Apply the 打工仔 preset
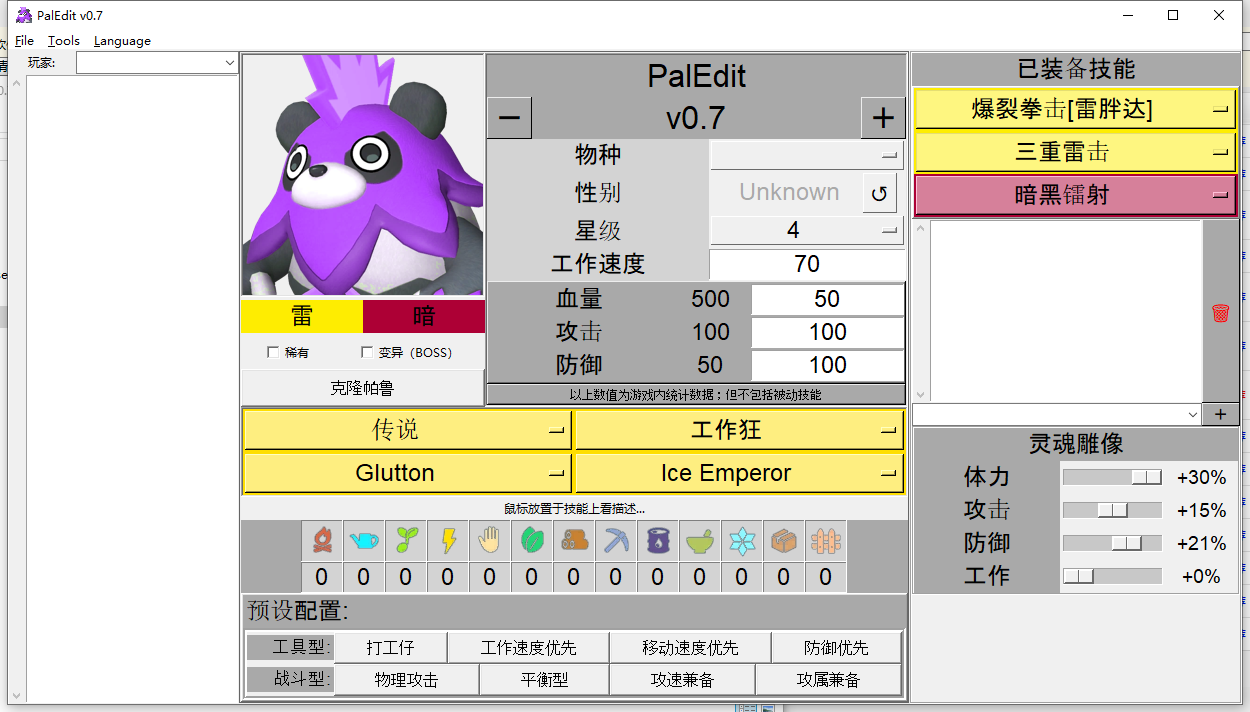The image size is (1250, 712). (x=390, y=648)
